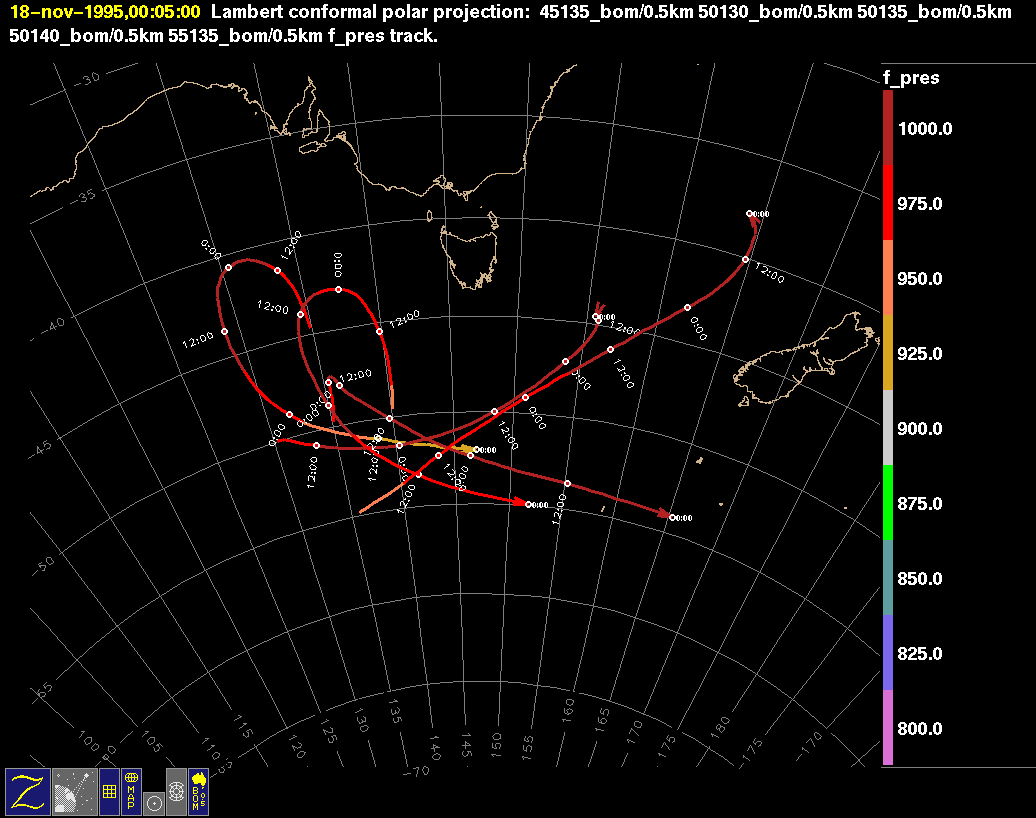Select the small circle target icon

click(x=153, y=802)
